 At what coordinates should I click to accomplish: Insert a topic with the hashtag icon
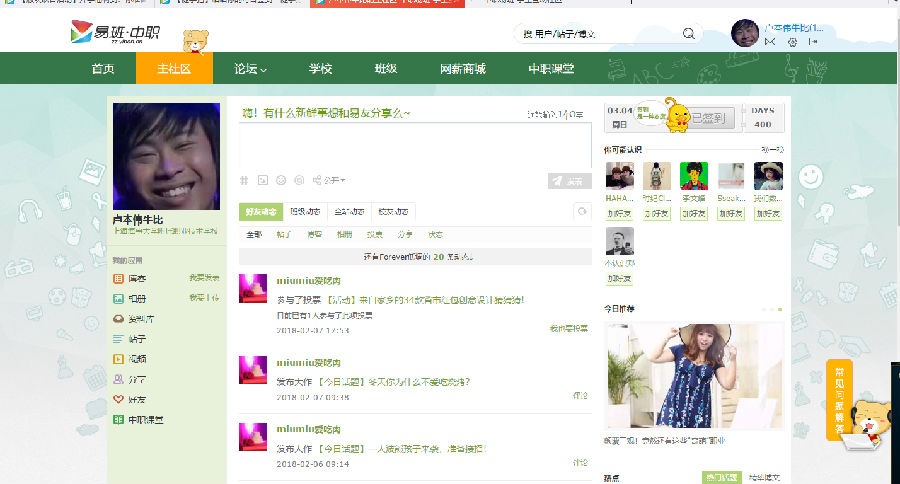coord(244,180)
